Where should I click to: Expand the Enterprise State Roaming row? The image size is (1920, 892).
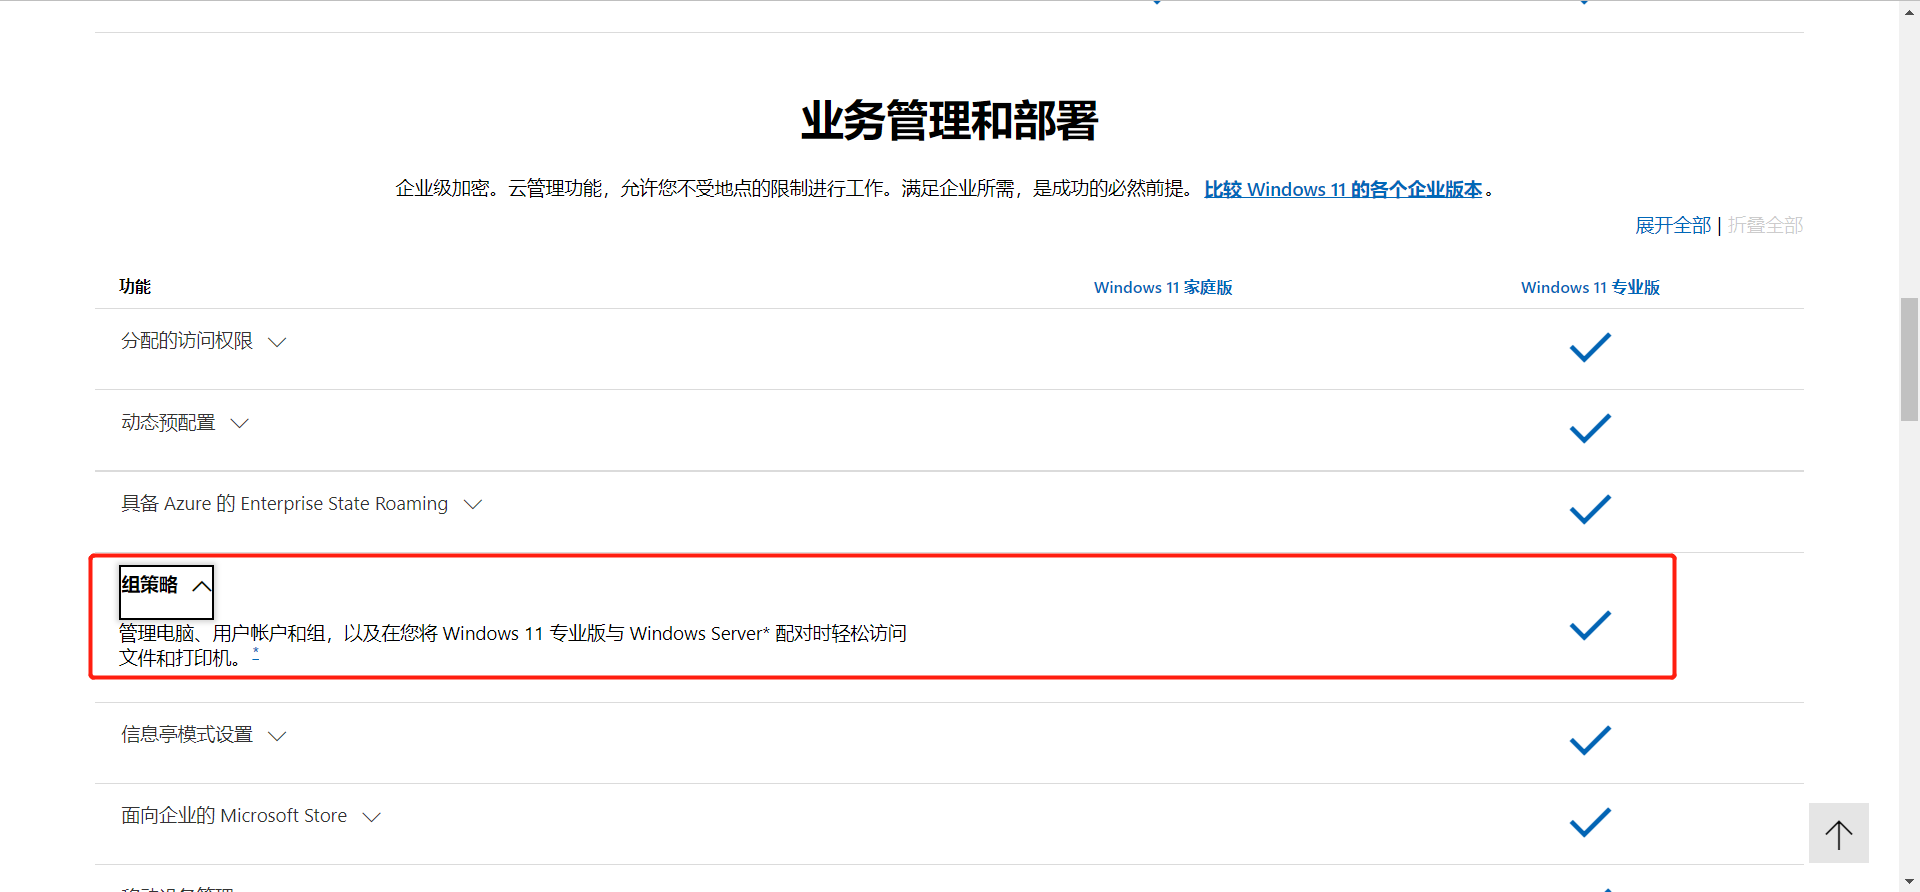click(302, 504)
